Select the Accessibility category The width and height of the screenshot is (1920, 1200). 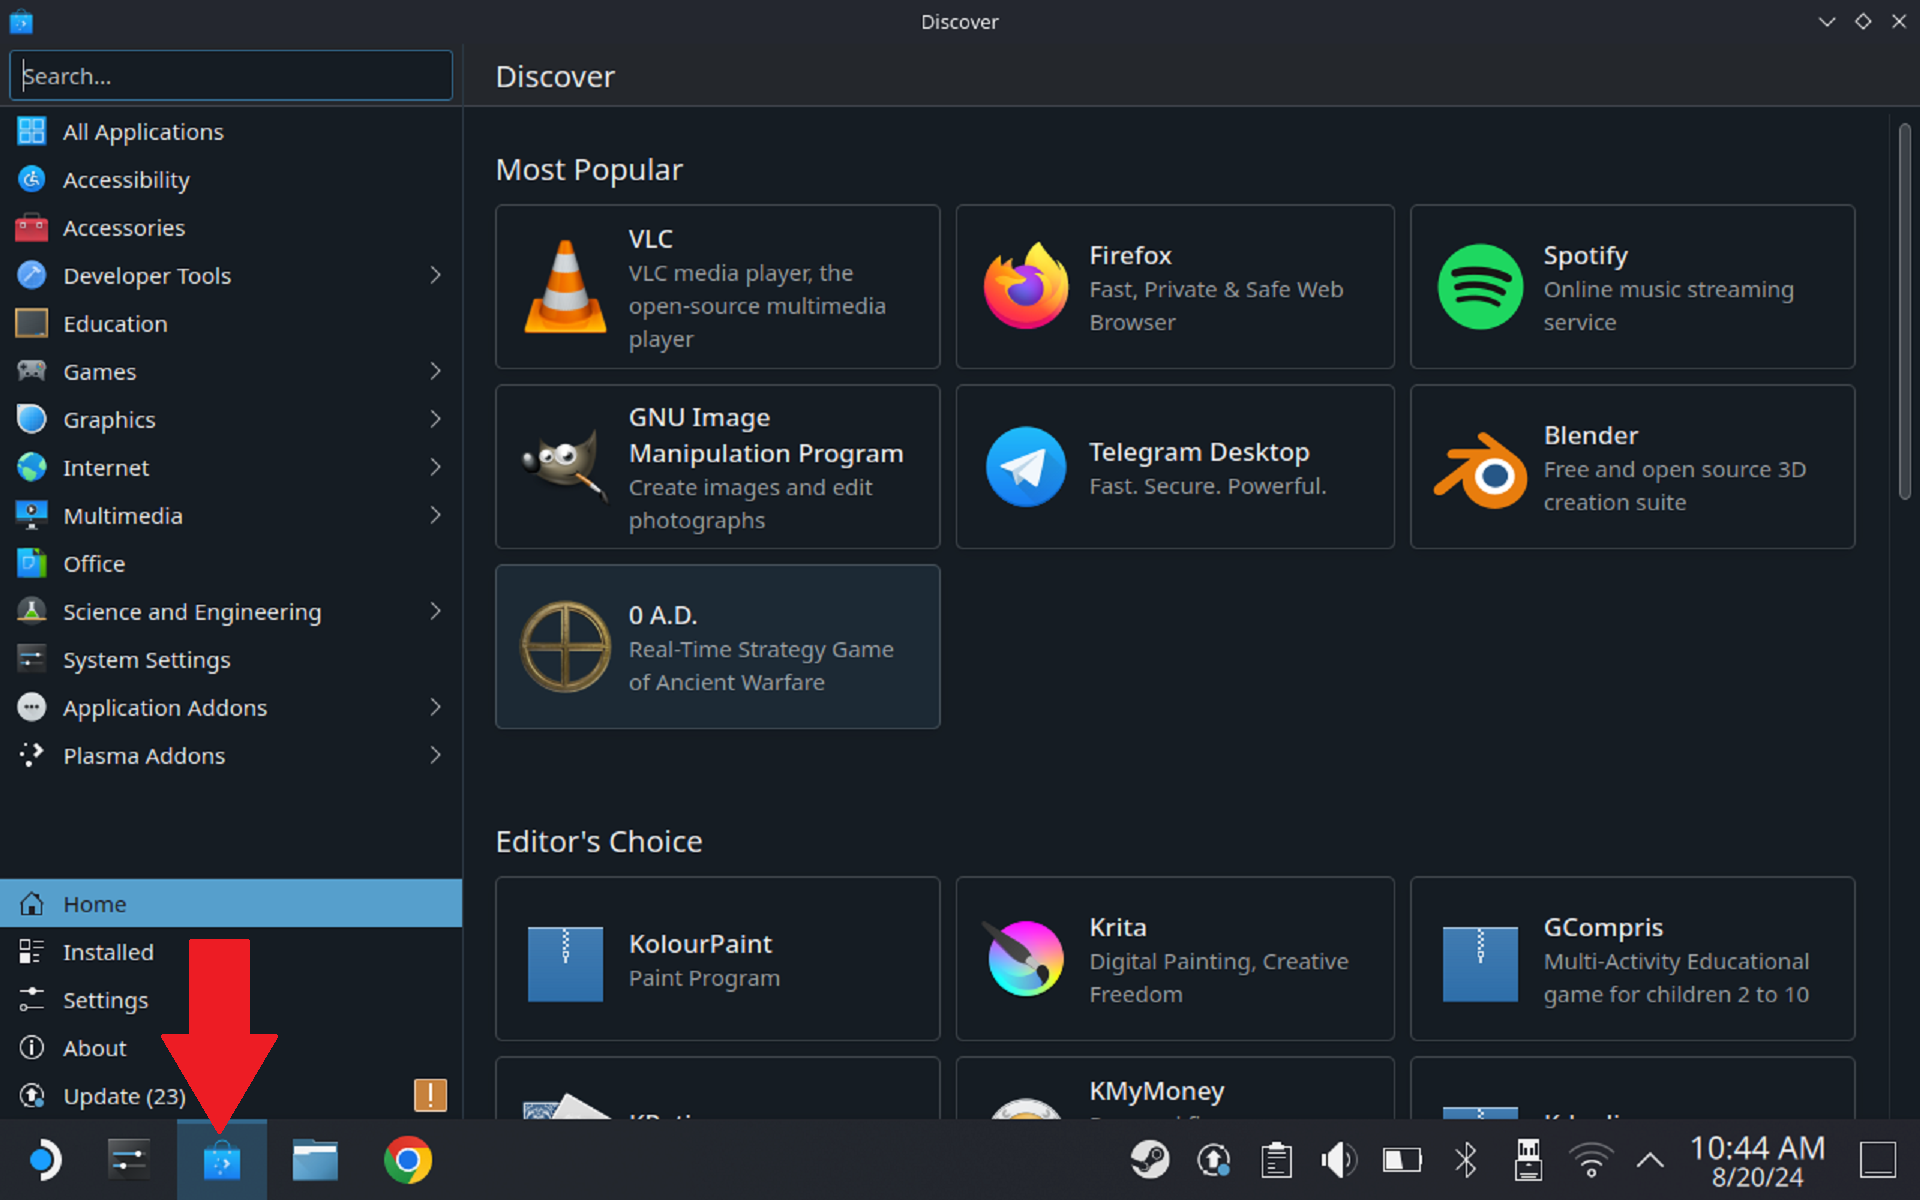[126, 179]
